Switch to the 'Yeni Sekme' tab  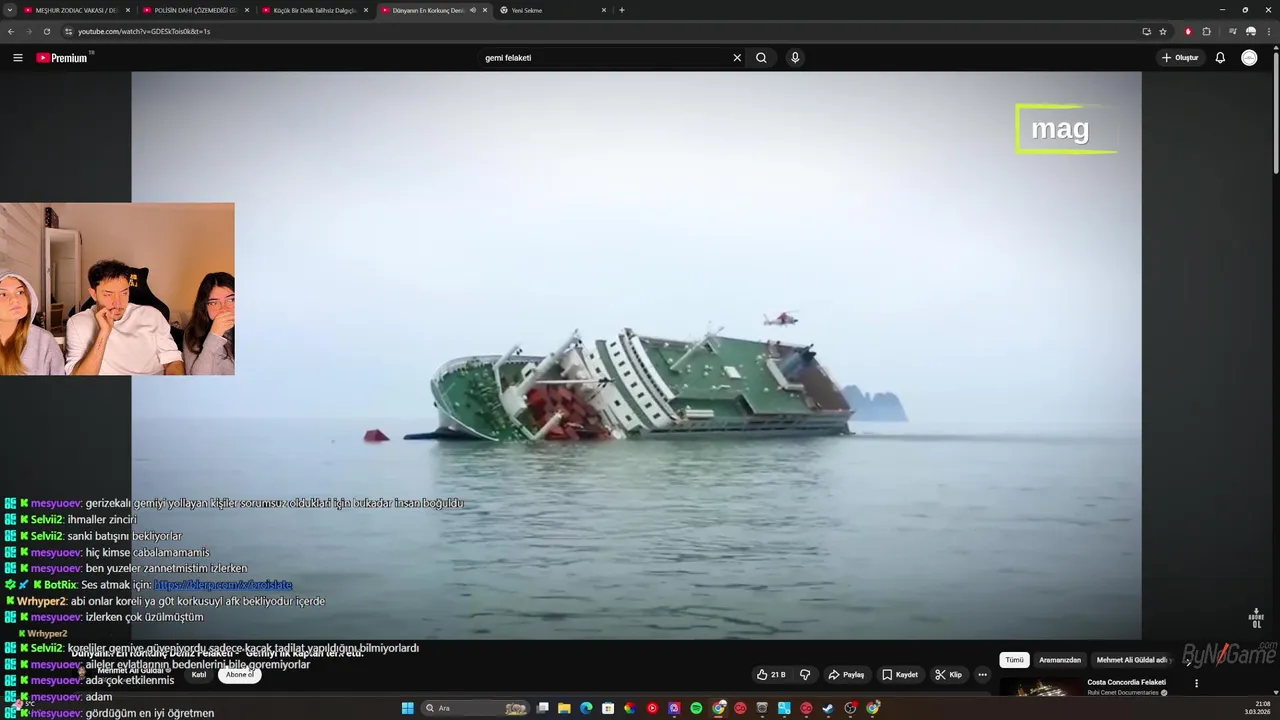click(552, 10)
